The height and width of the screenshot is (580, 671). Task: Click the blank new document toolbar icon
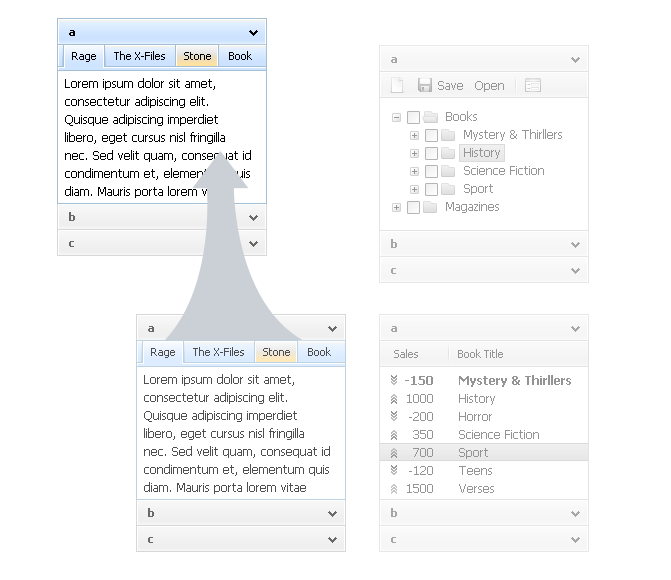pyautogui.click(x=397, y=86)
